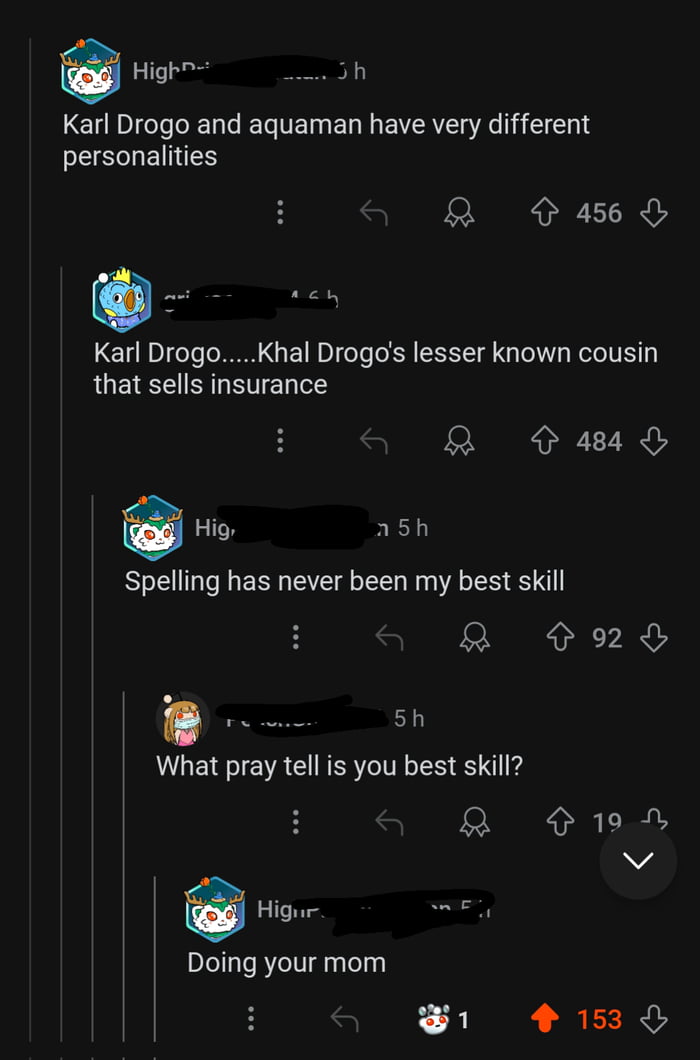Collapse thread via the "What pray tell" comment text
The width and height of the screenshot is (700, 1060).
coord(340,766)
